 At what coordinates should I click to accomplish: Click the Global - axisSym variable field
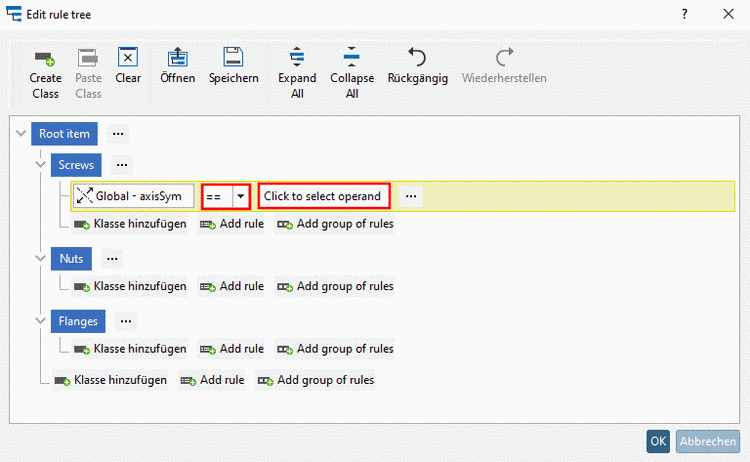pyautogui.click(x=134, y=196)
